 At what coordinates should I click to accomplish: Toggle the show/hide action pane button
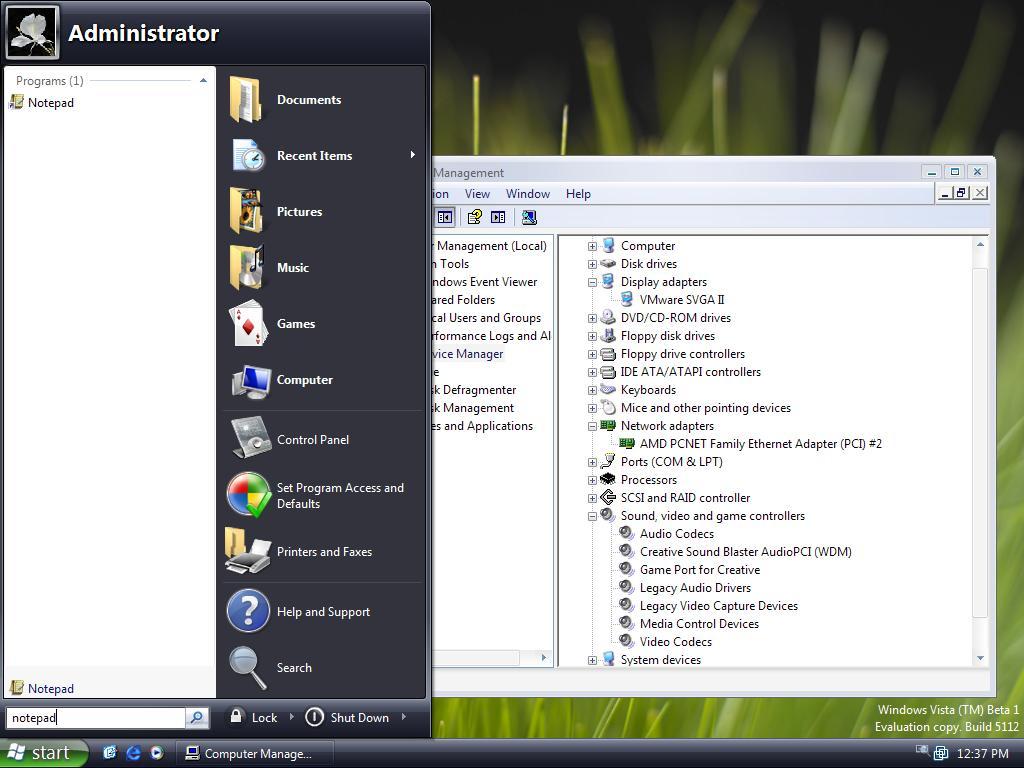click(498, 217)
